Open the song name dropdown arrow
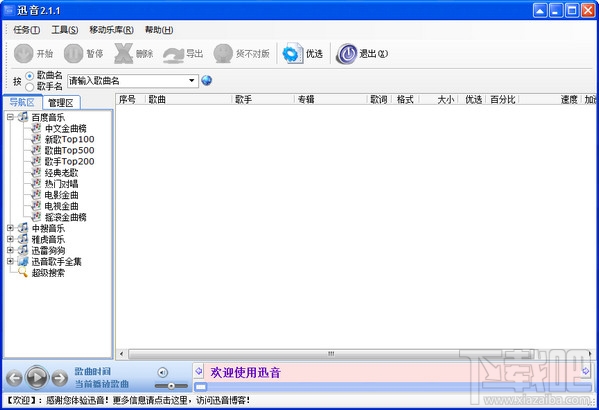 pyautogui.click(x=192, y=81)
